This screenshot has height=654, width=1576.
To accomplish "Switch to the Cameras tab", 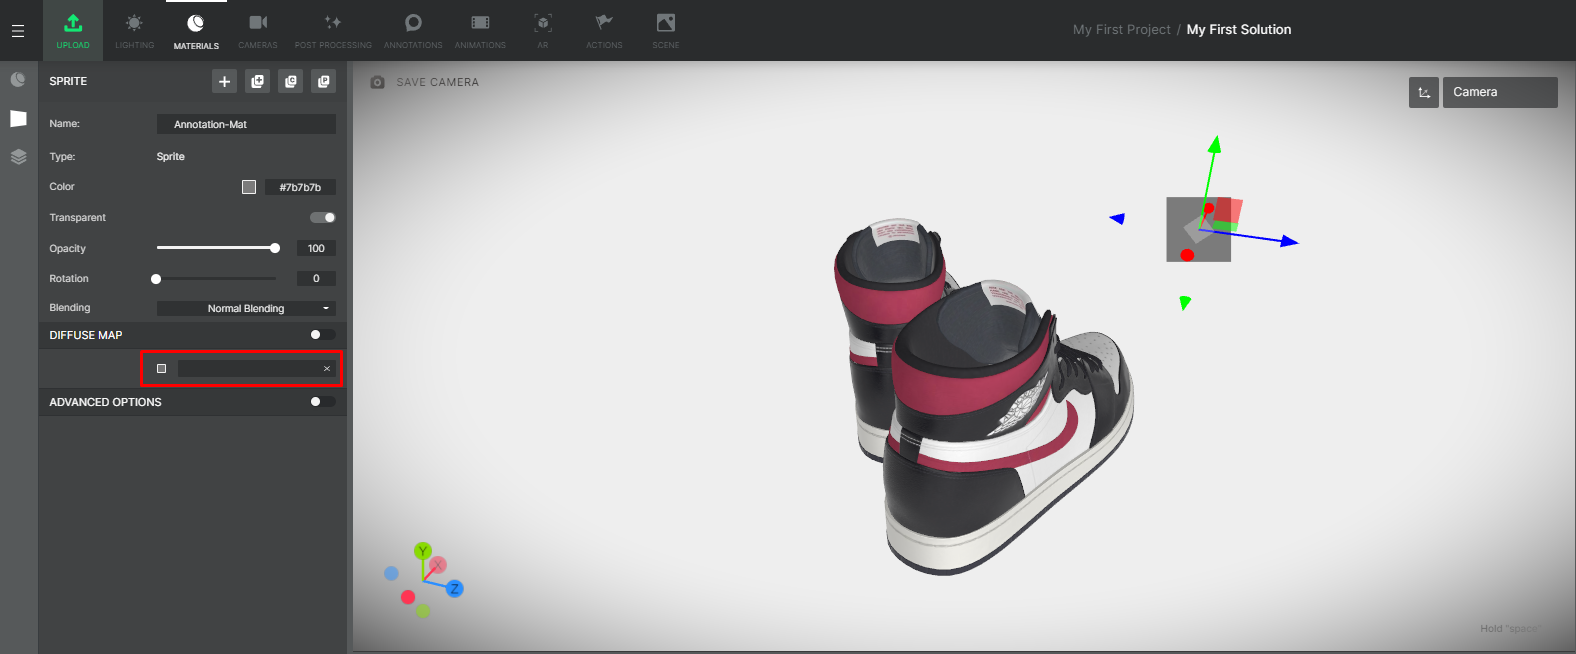I will coord(258,31).
